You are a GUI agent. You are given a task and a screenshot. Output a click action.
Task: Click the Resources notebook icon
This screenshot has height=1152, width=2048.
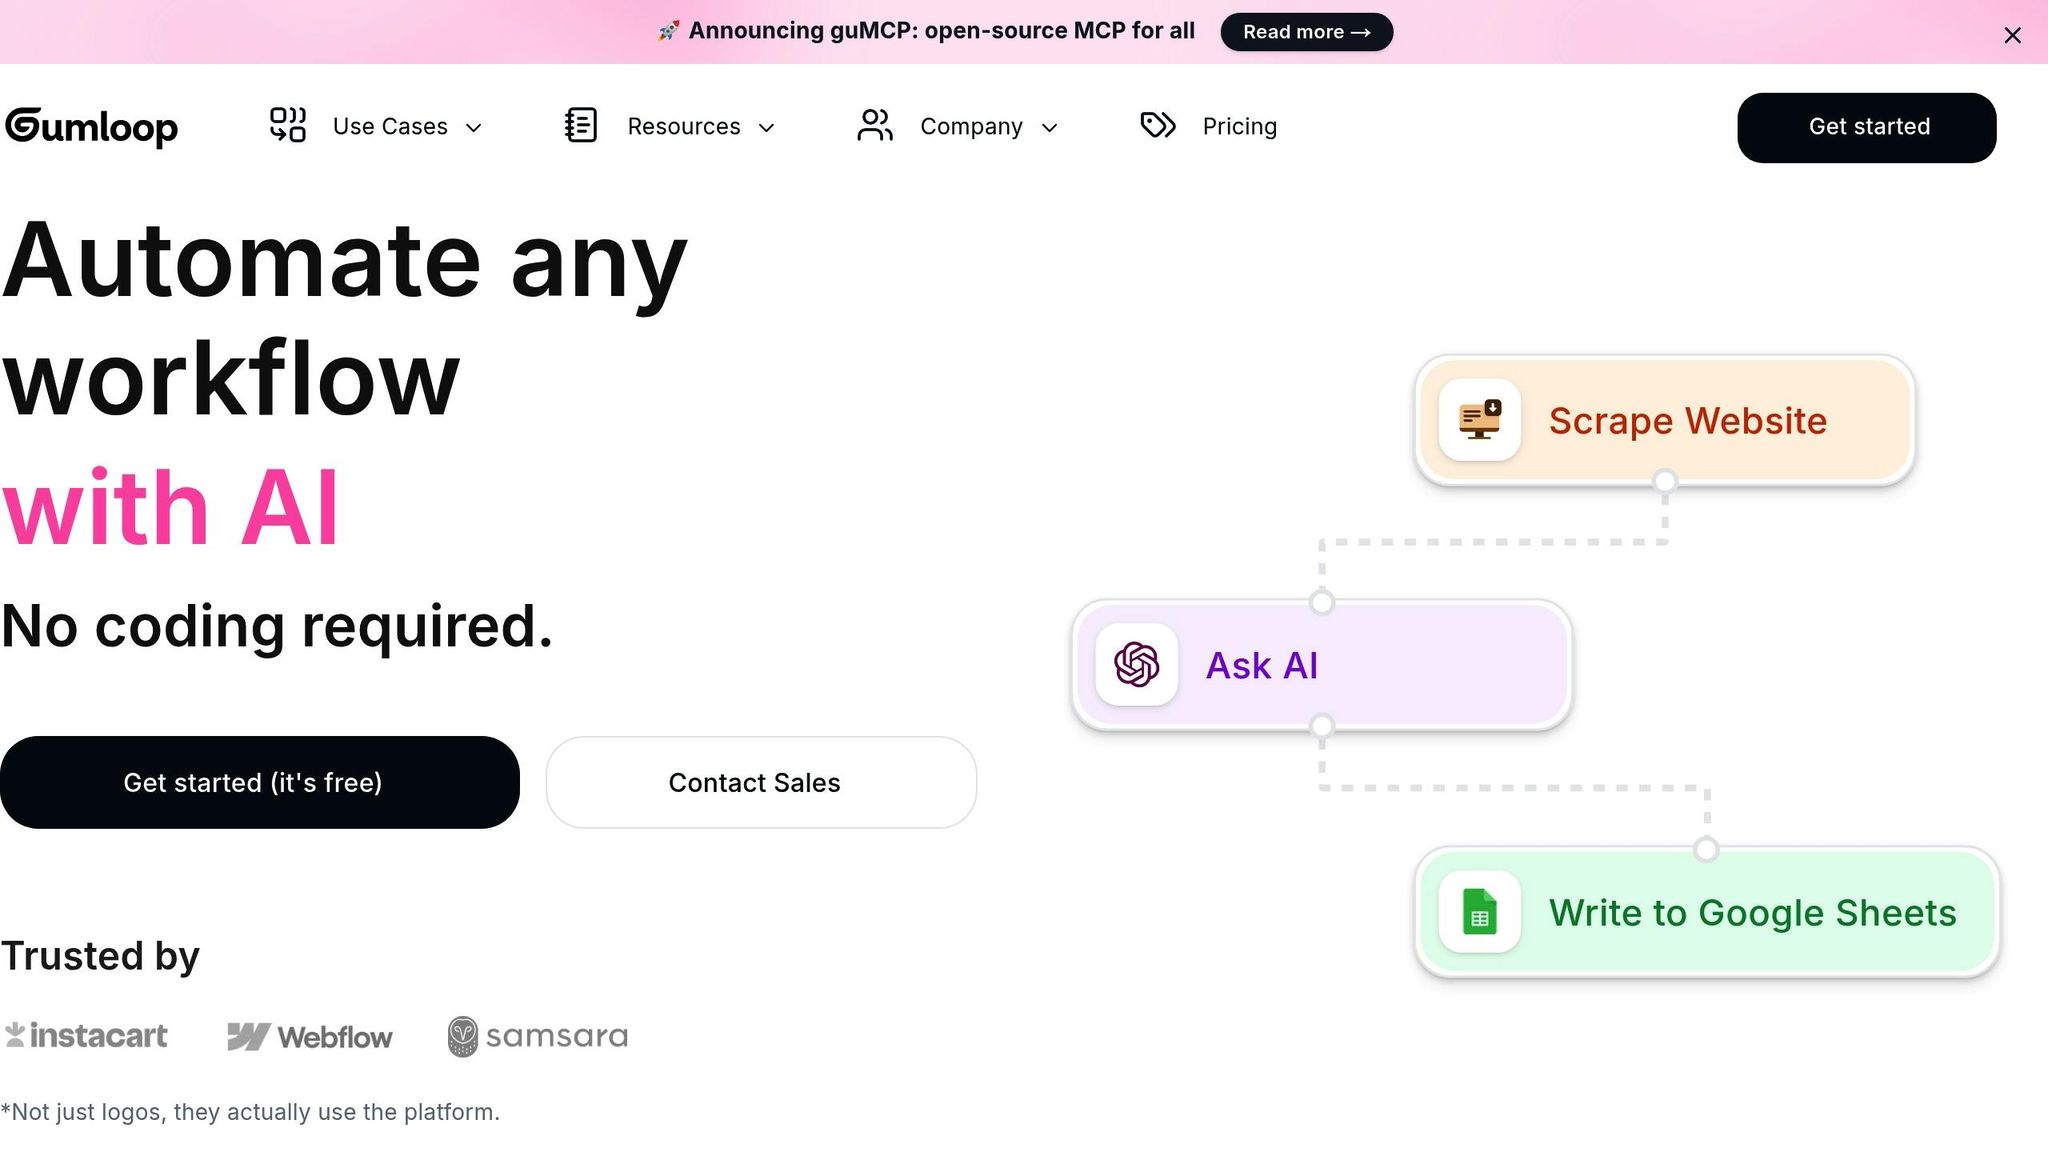pyautogui.click(x=581, y=125)
